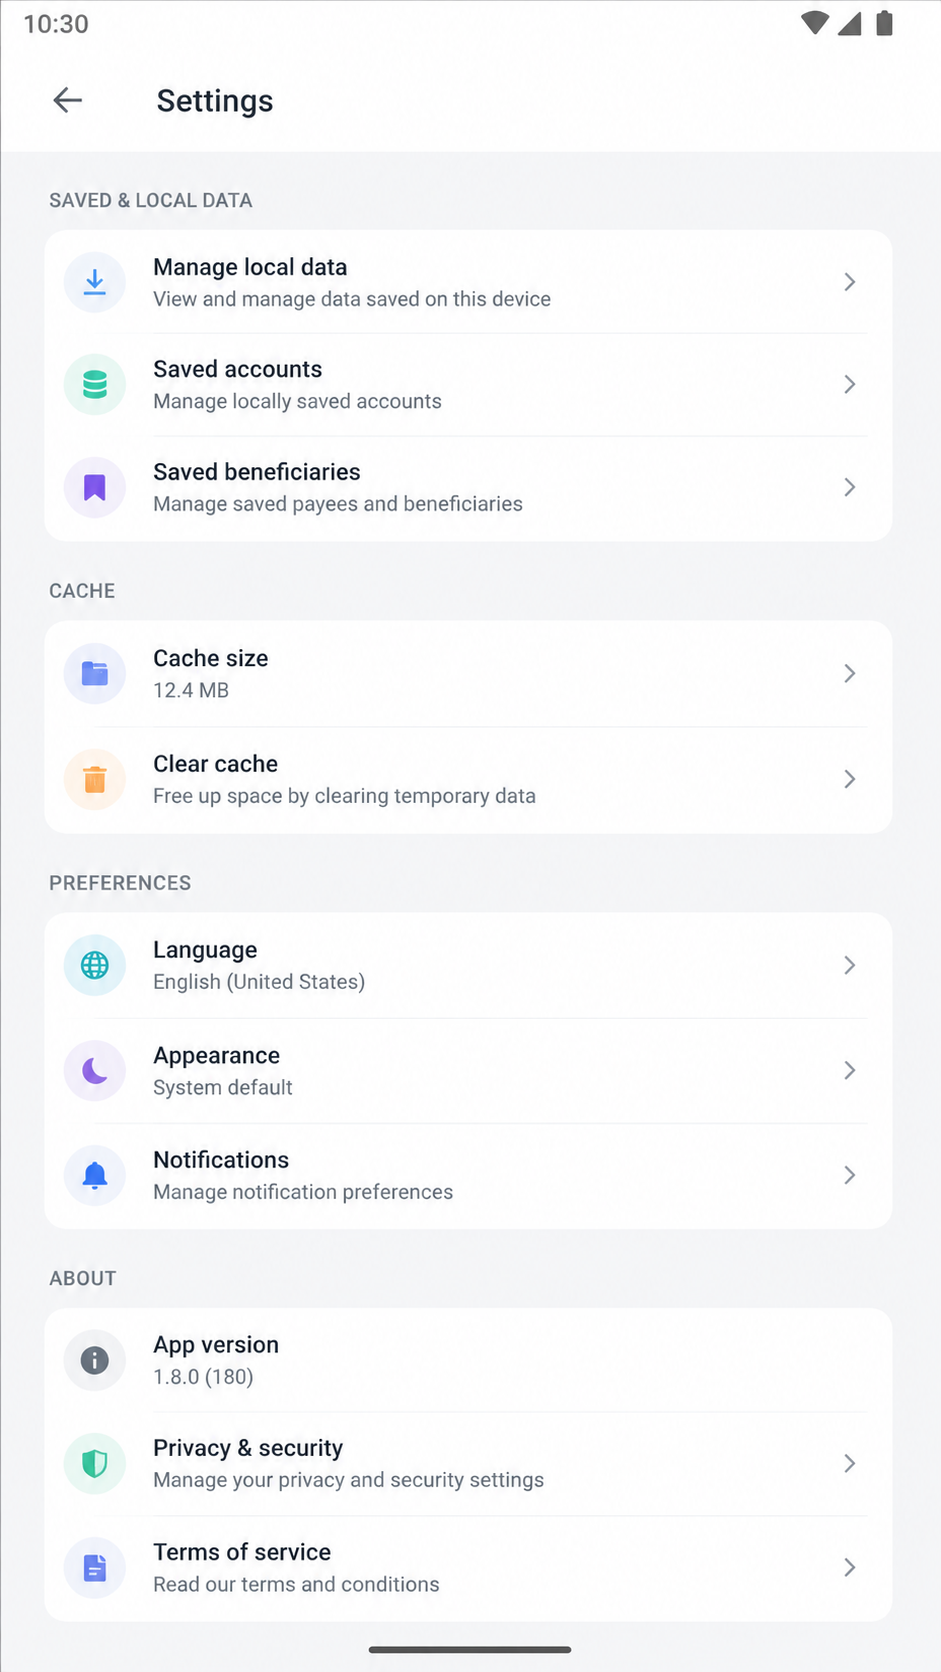This screenshot has width=941, height=1672.
Task: Select the Appearance System default entry
Action: pos(468,1070)
